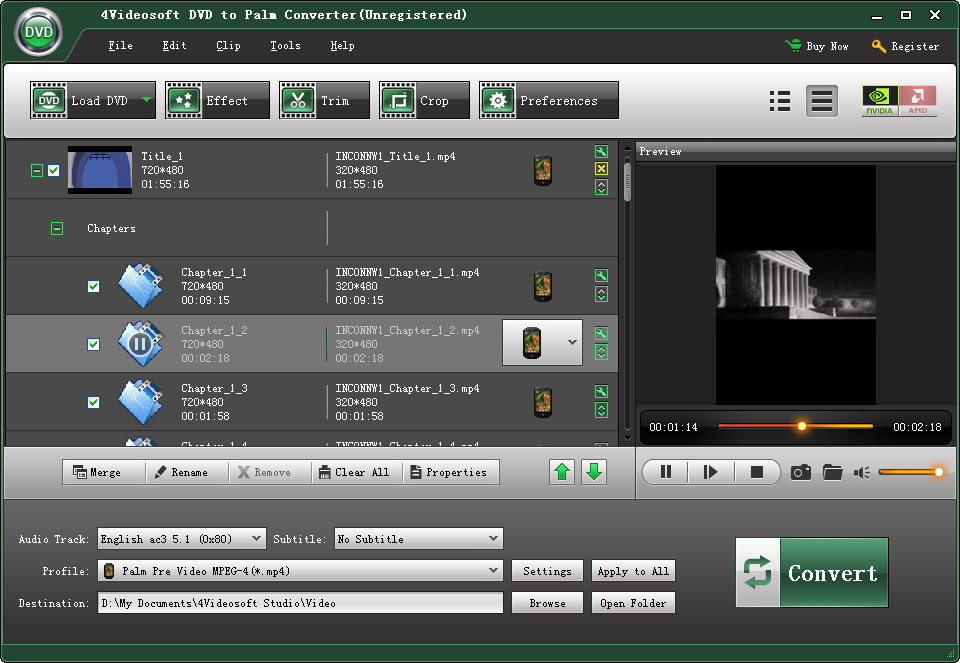The height and width of the screenshot is (663, 960).
Task: Click the Title_1 Palm device profile icon
Action: 542,170
